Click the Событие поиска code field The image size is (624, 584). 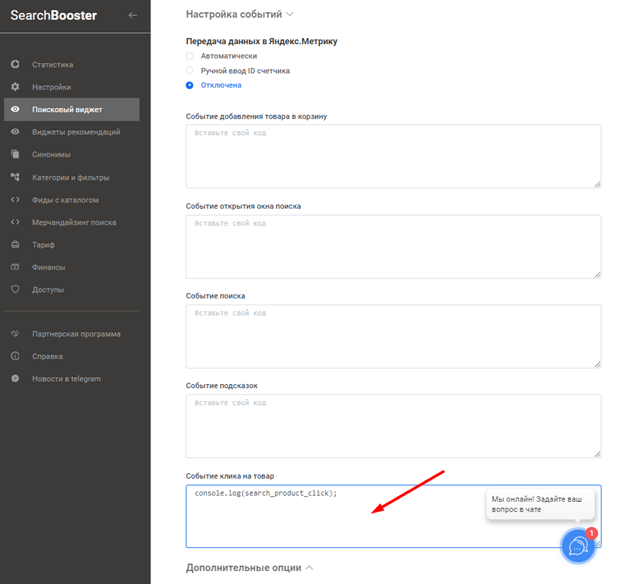(393, 336)
